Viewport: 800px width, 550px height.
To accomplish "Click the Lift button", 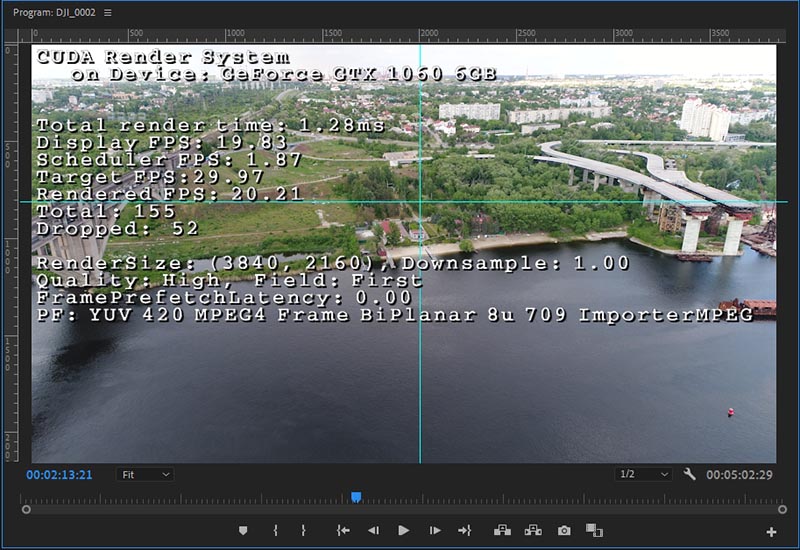I will click(x=501, y=531).
